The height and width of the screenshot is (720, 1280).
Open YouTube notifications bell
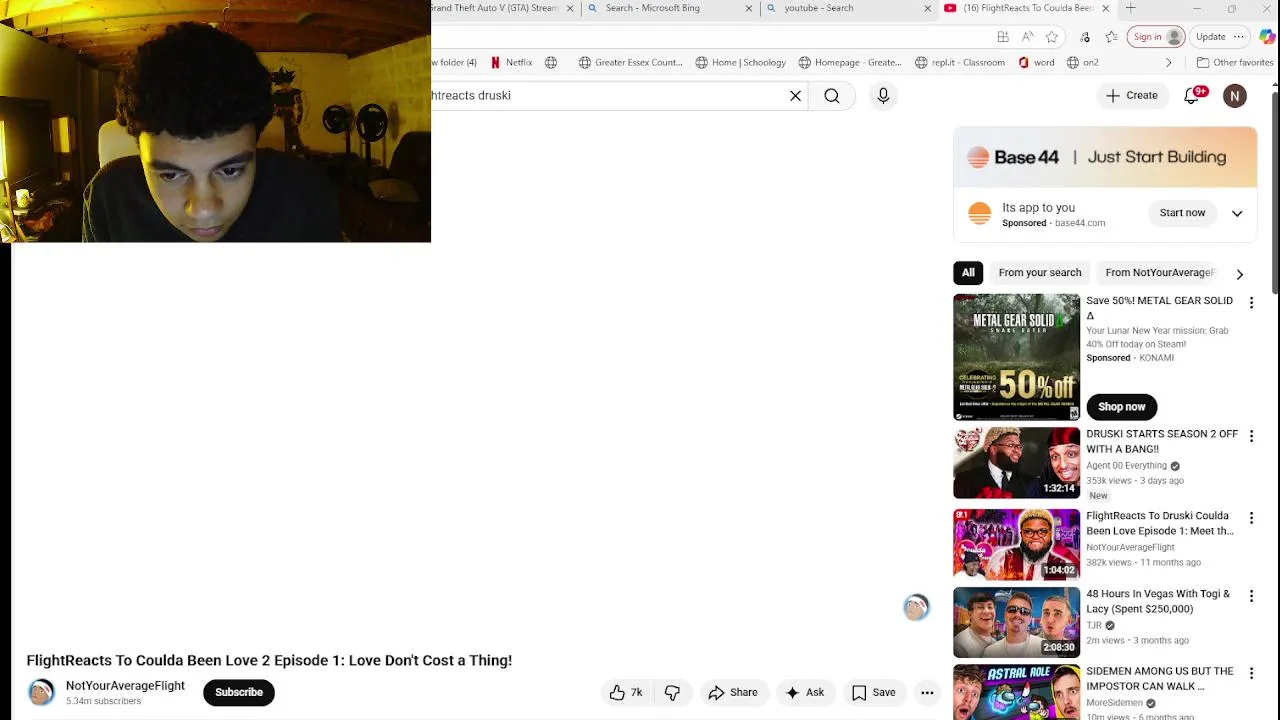[x=1193, y=96]
